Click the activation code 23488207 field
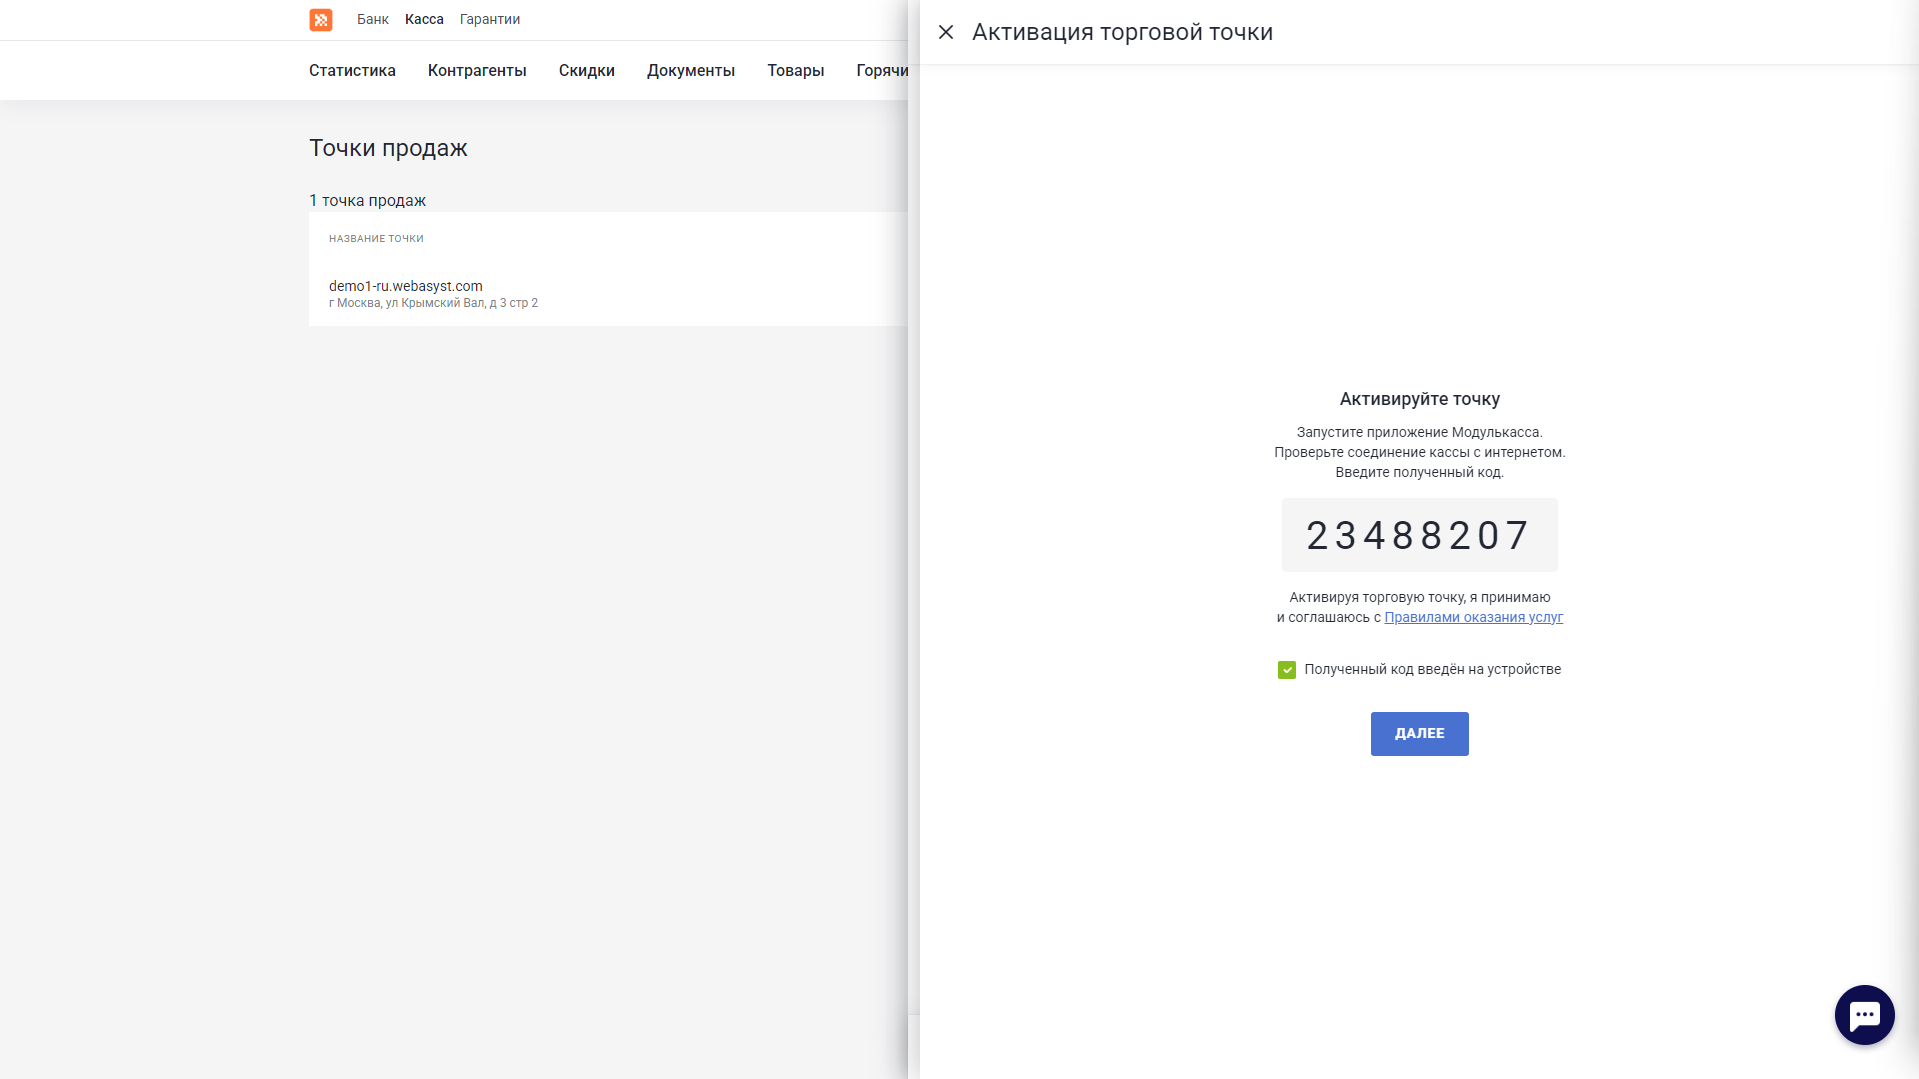The image size is (1919, 1079). tap(1419, 536)
